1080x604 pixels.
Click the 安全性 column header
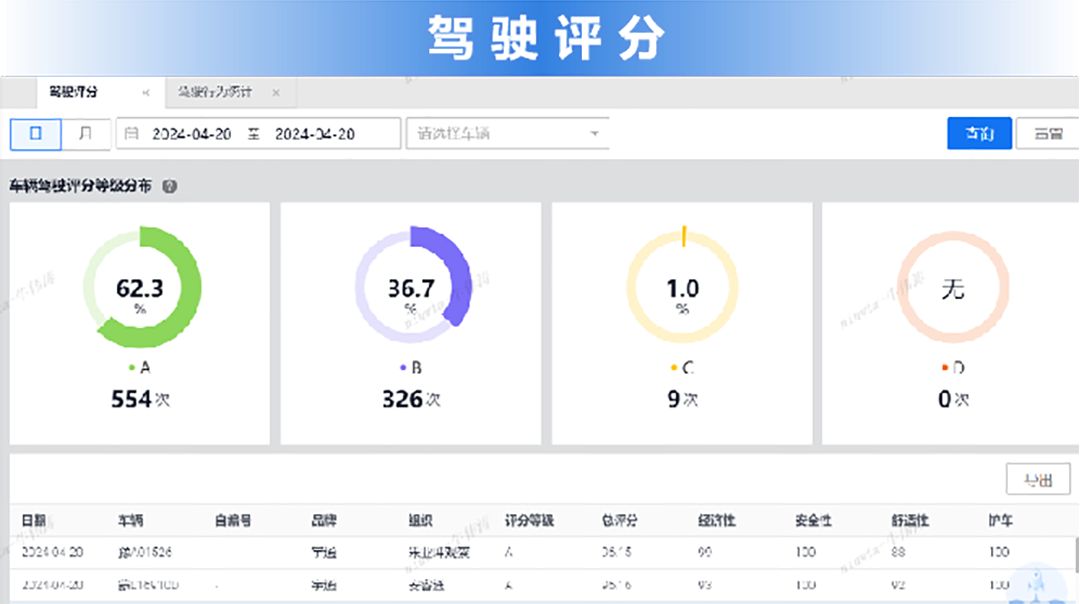[813, 521]
